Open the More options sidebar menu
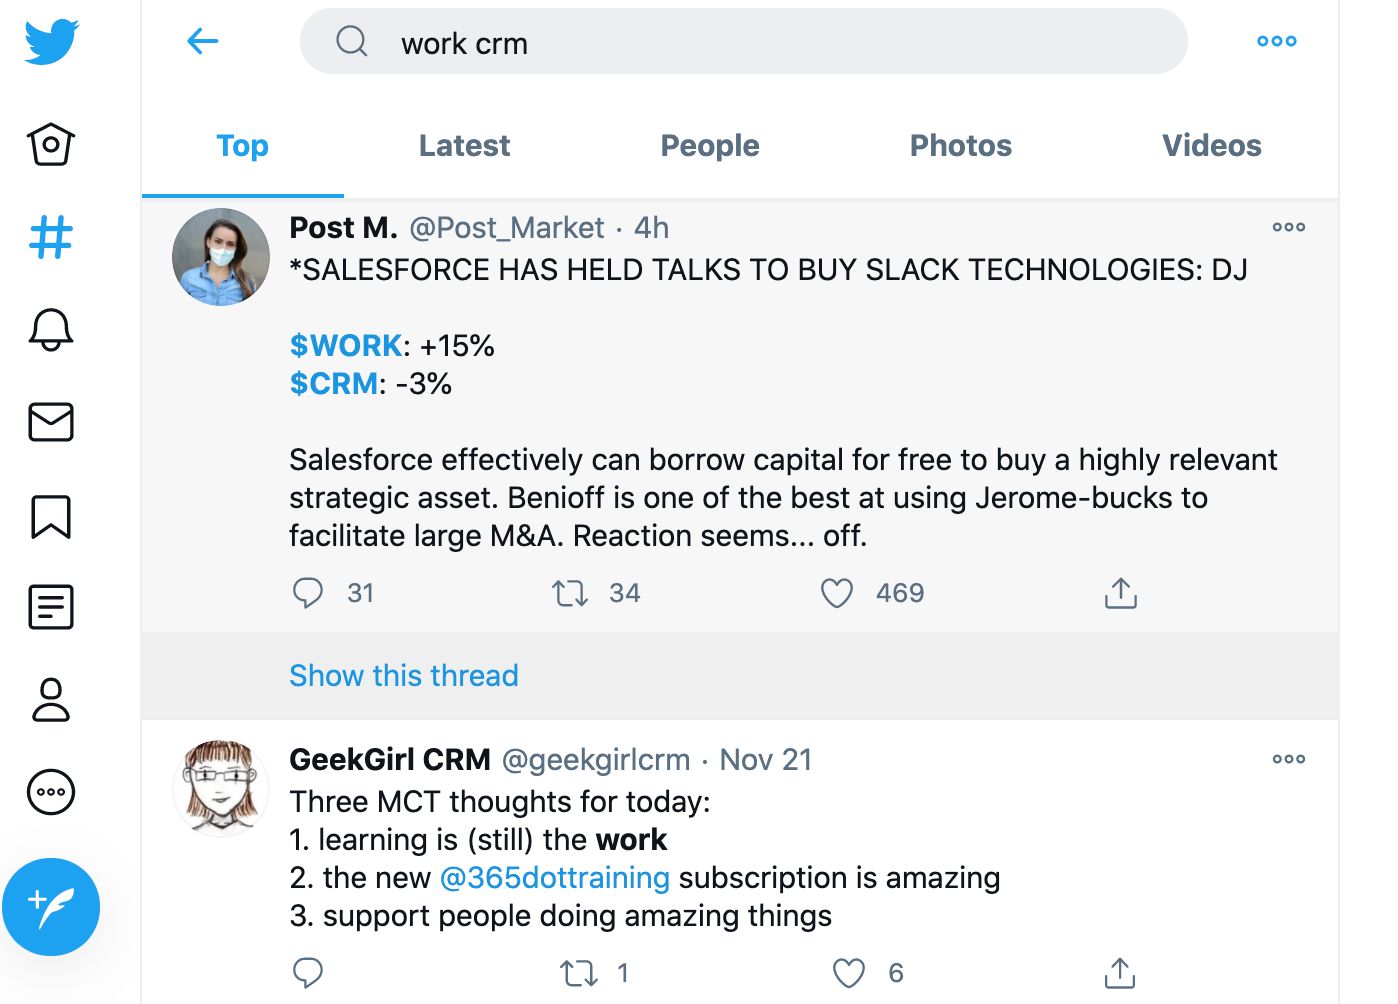 (50, 792)
